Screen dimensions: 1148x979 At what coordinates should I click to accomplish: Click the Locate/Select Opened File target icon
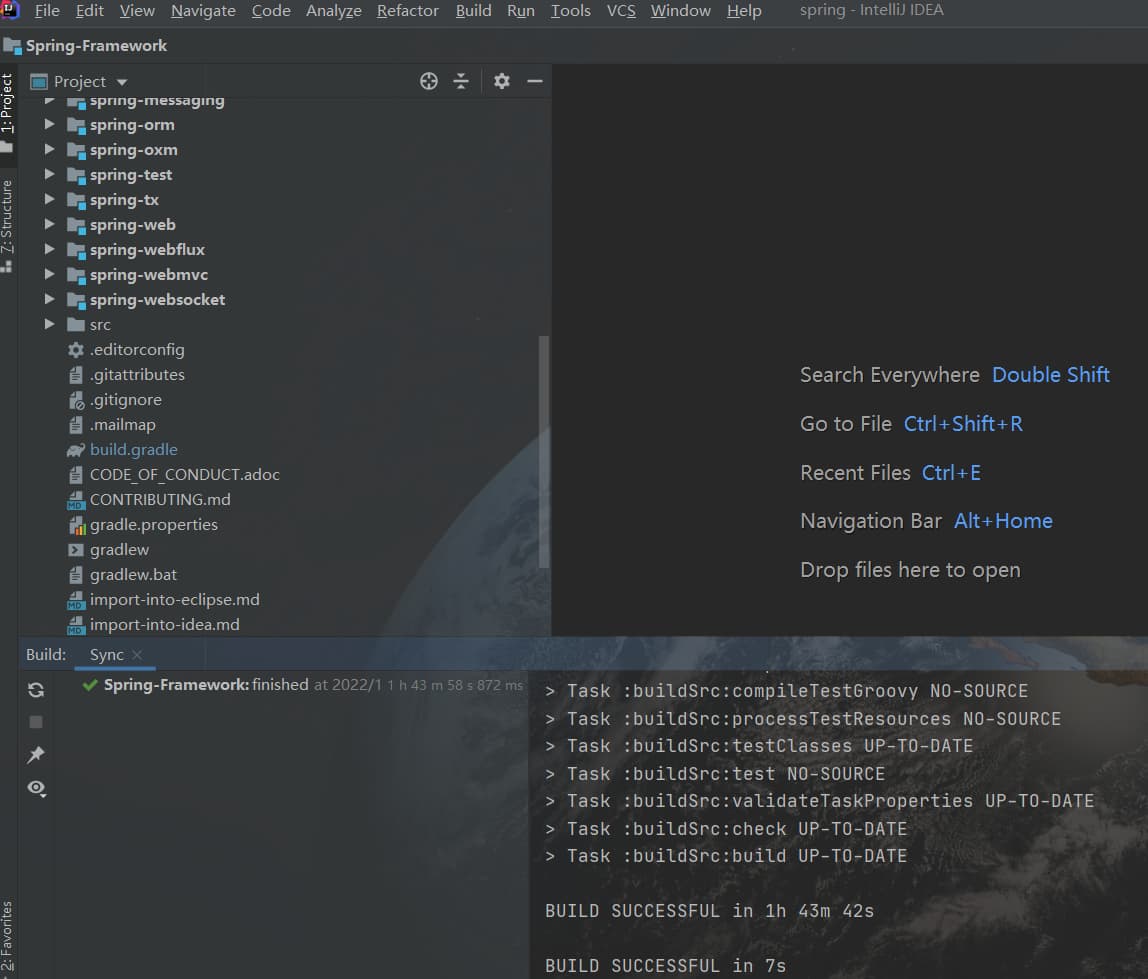click(429, 81)
